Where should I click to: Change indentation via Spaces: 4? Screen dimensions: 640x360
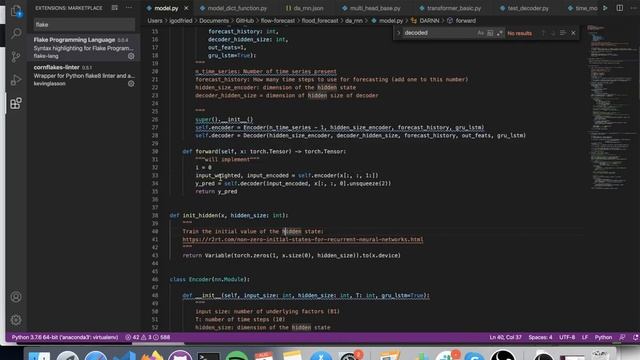point(540,338)
